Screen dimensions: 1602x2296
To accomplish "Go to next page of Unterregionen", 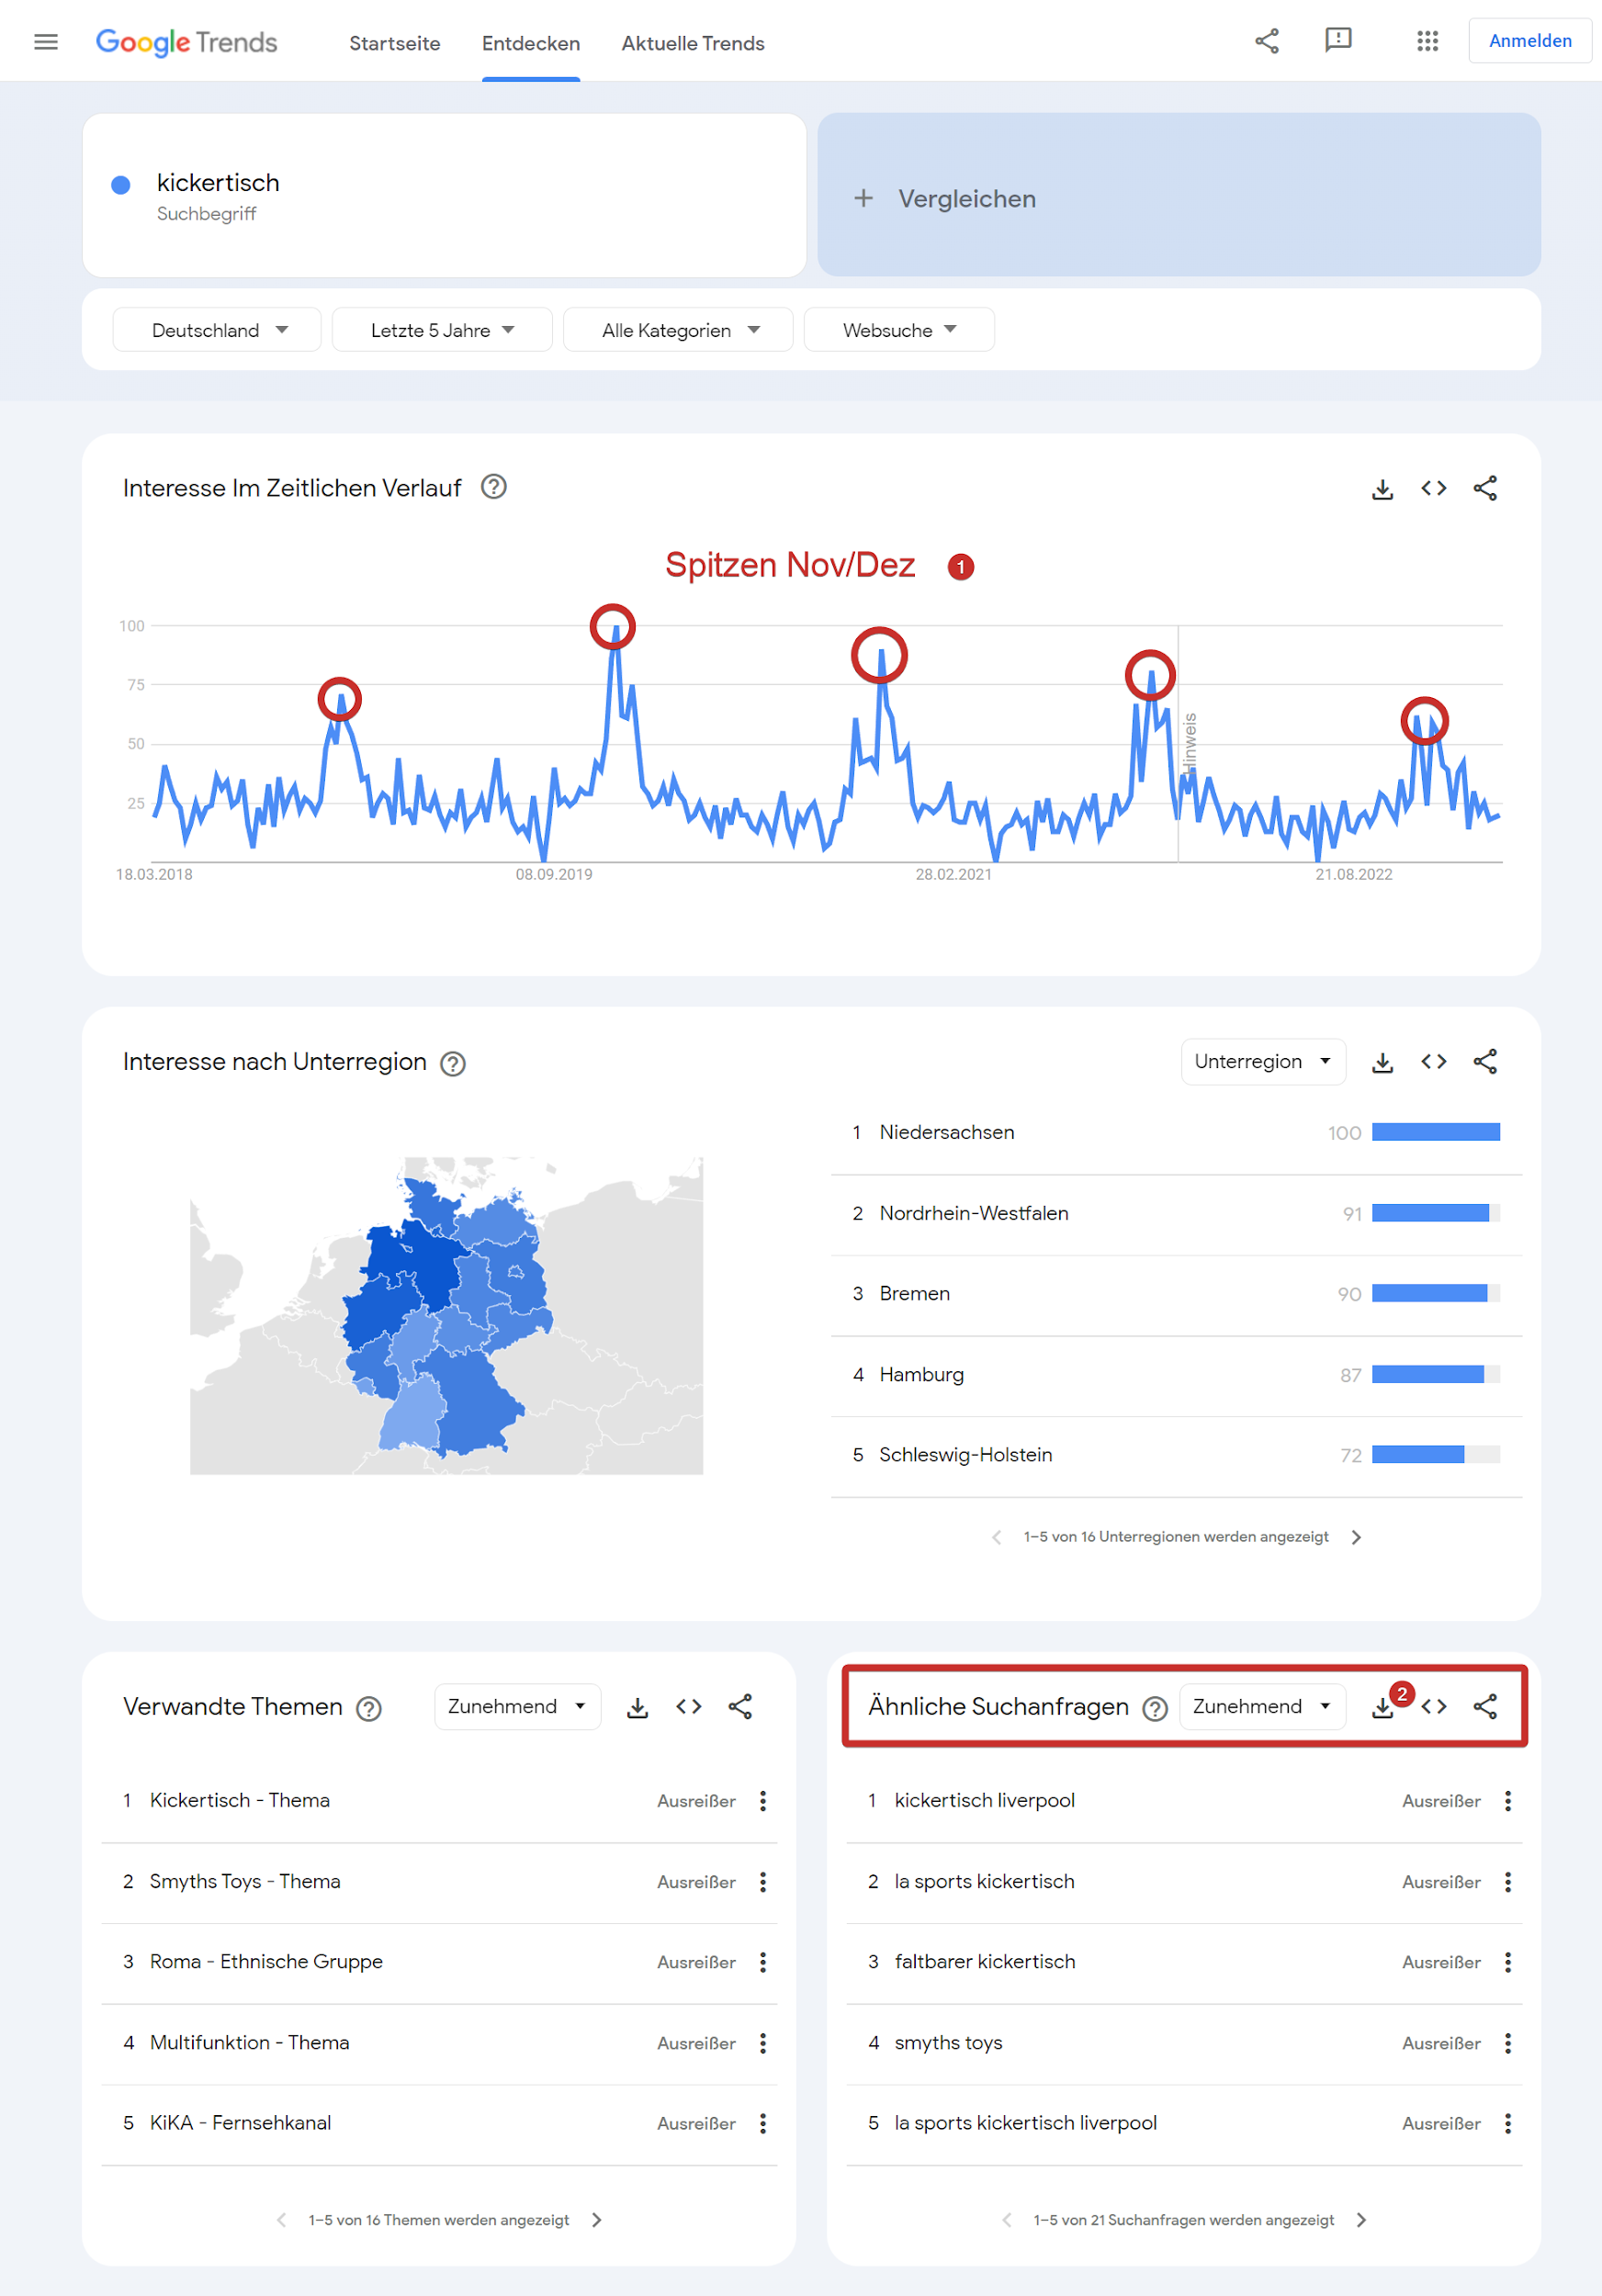I will 1356,1537.
